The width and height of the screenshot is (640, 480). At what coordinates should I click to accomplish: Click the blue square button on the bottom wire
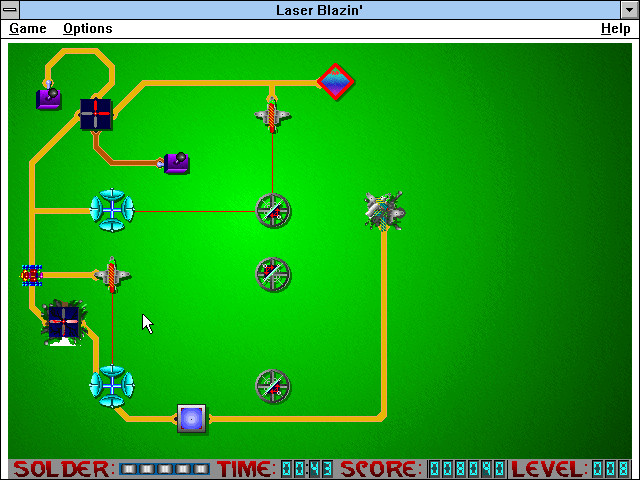(x=191, y=418)
